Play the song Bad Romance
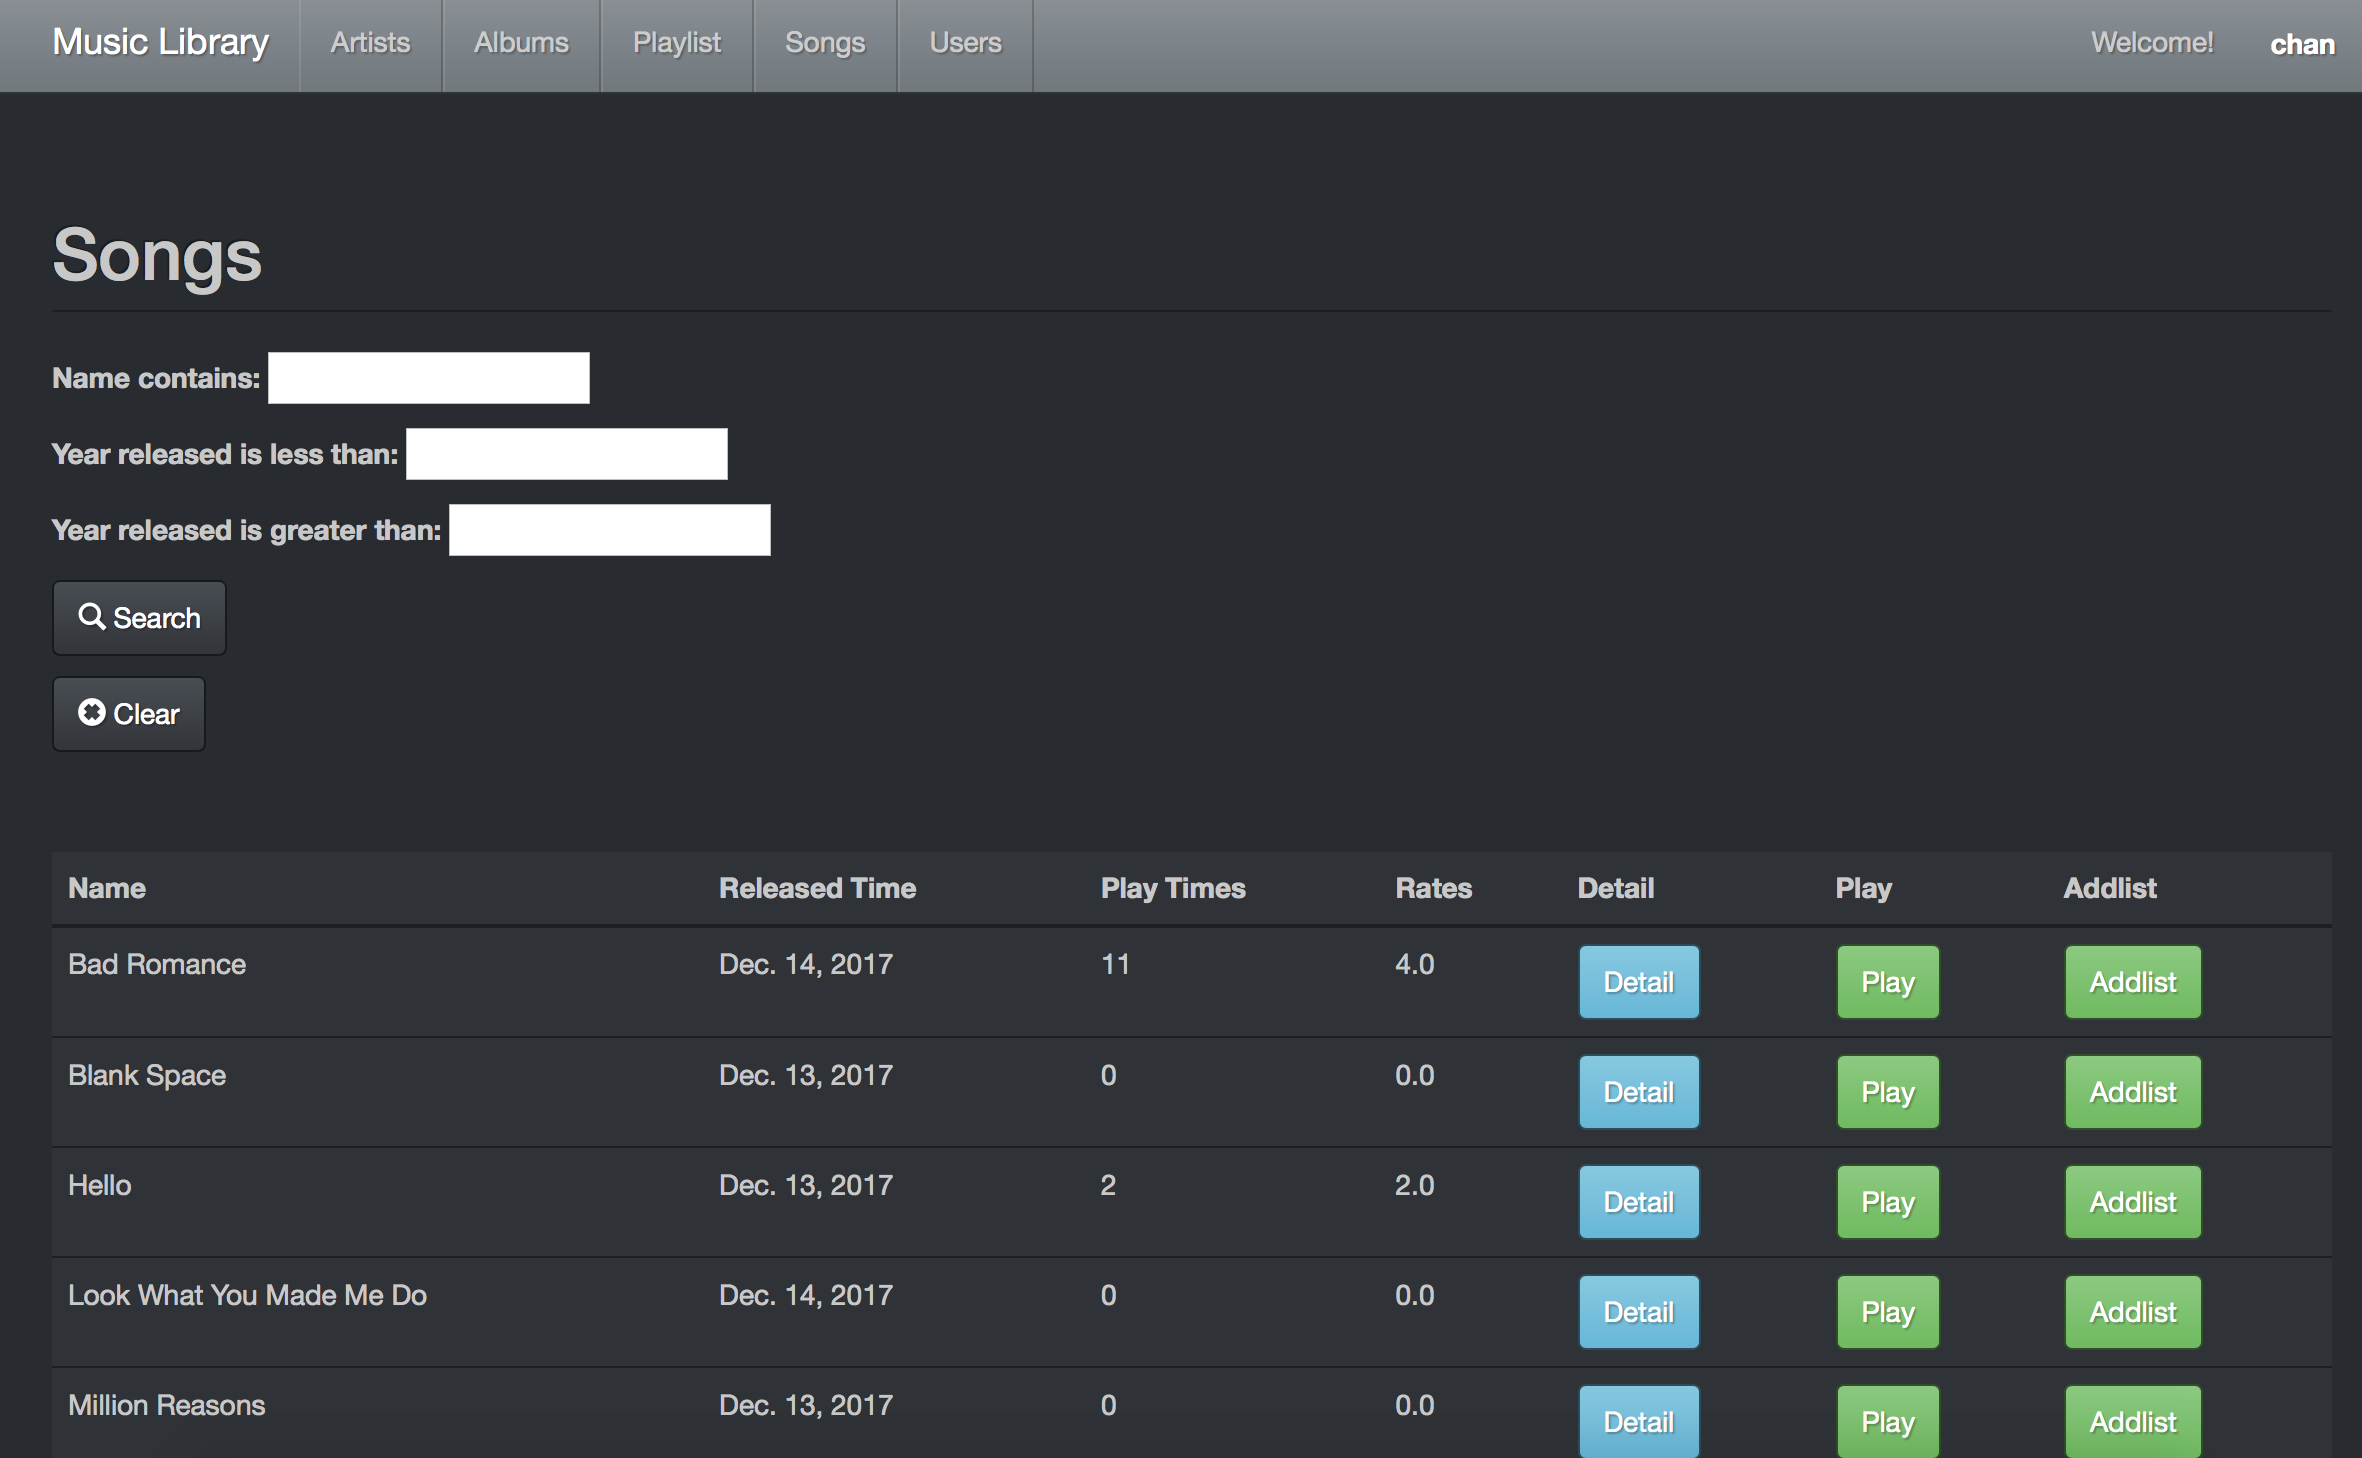This screenshot has width=2362, height=1458. point(1887,982)
